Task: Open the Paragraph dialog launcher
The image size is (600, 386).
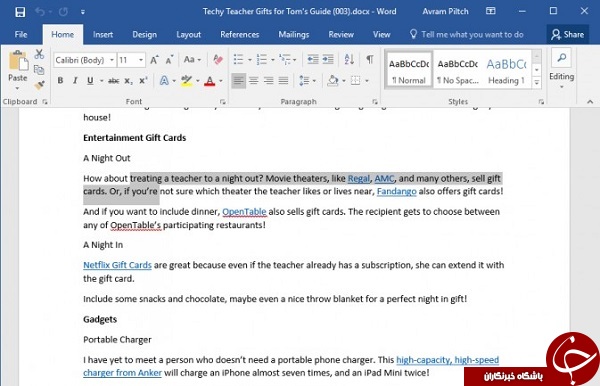Action: 375,102
